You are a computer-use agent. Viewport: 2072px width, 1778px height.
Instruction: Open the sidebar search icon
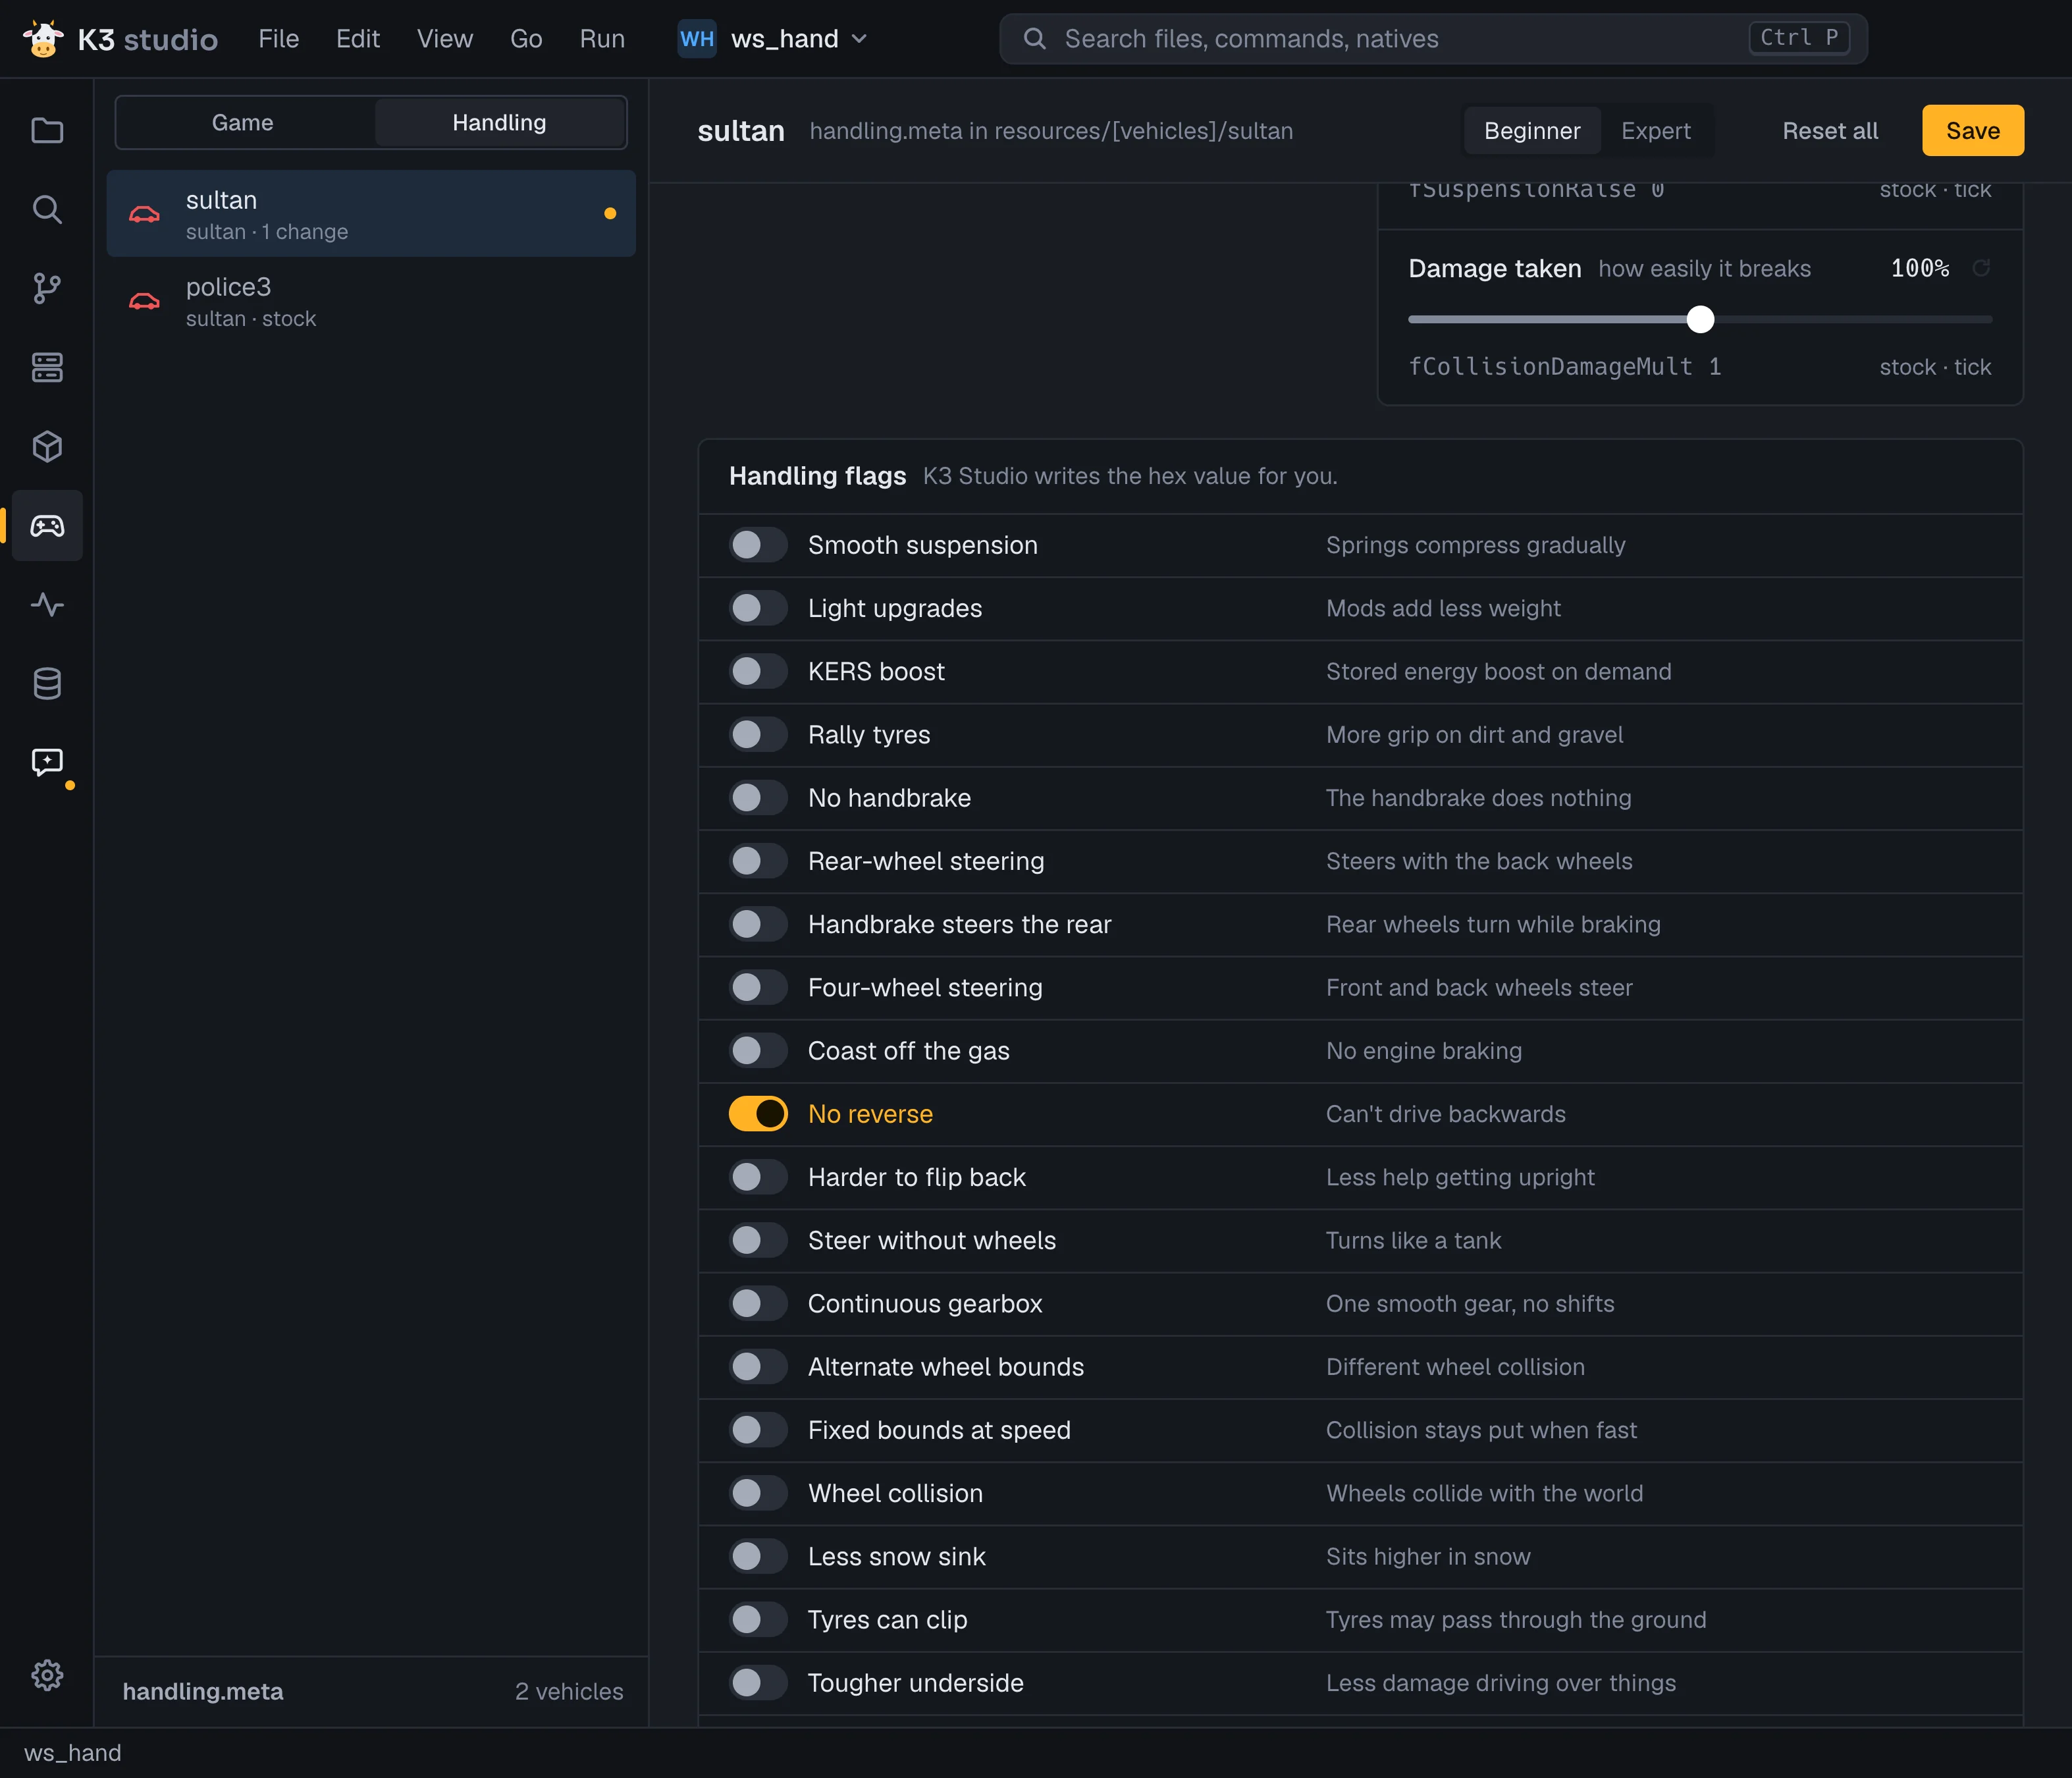47,209
